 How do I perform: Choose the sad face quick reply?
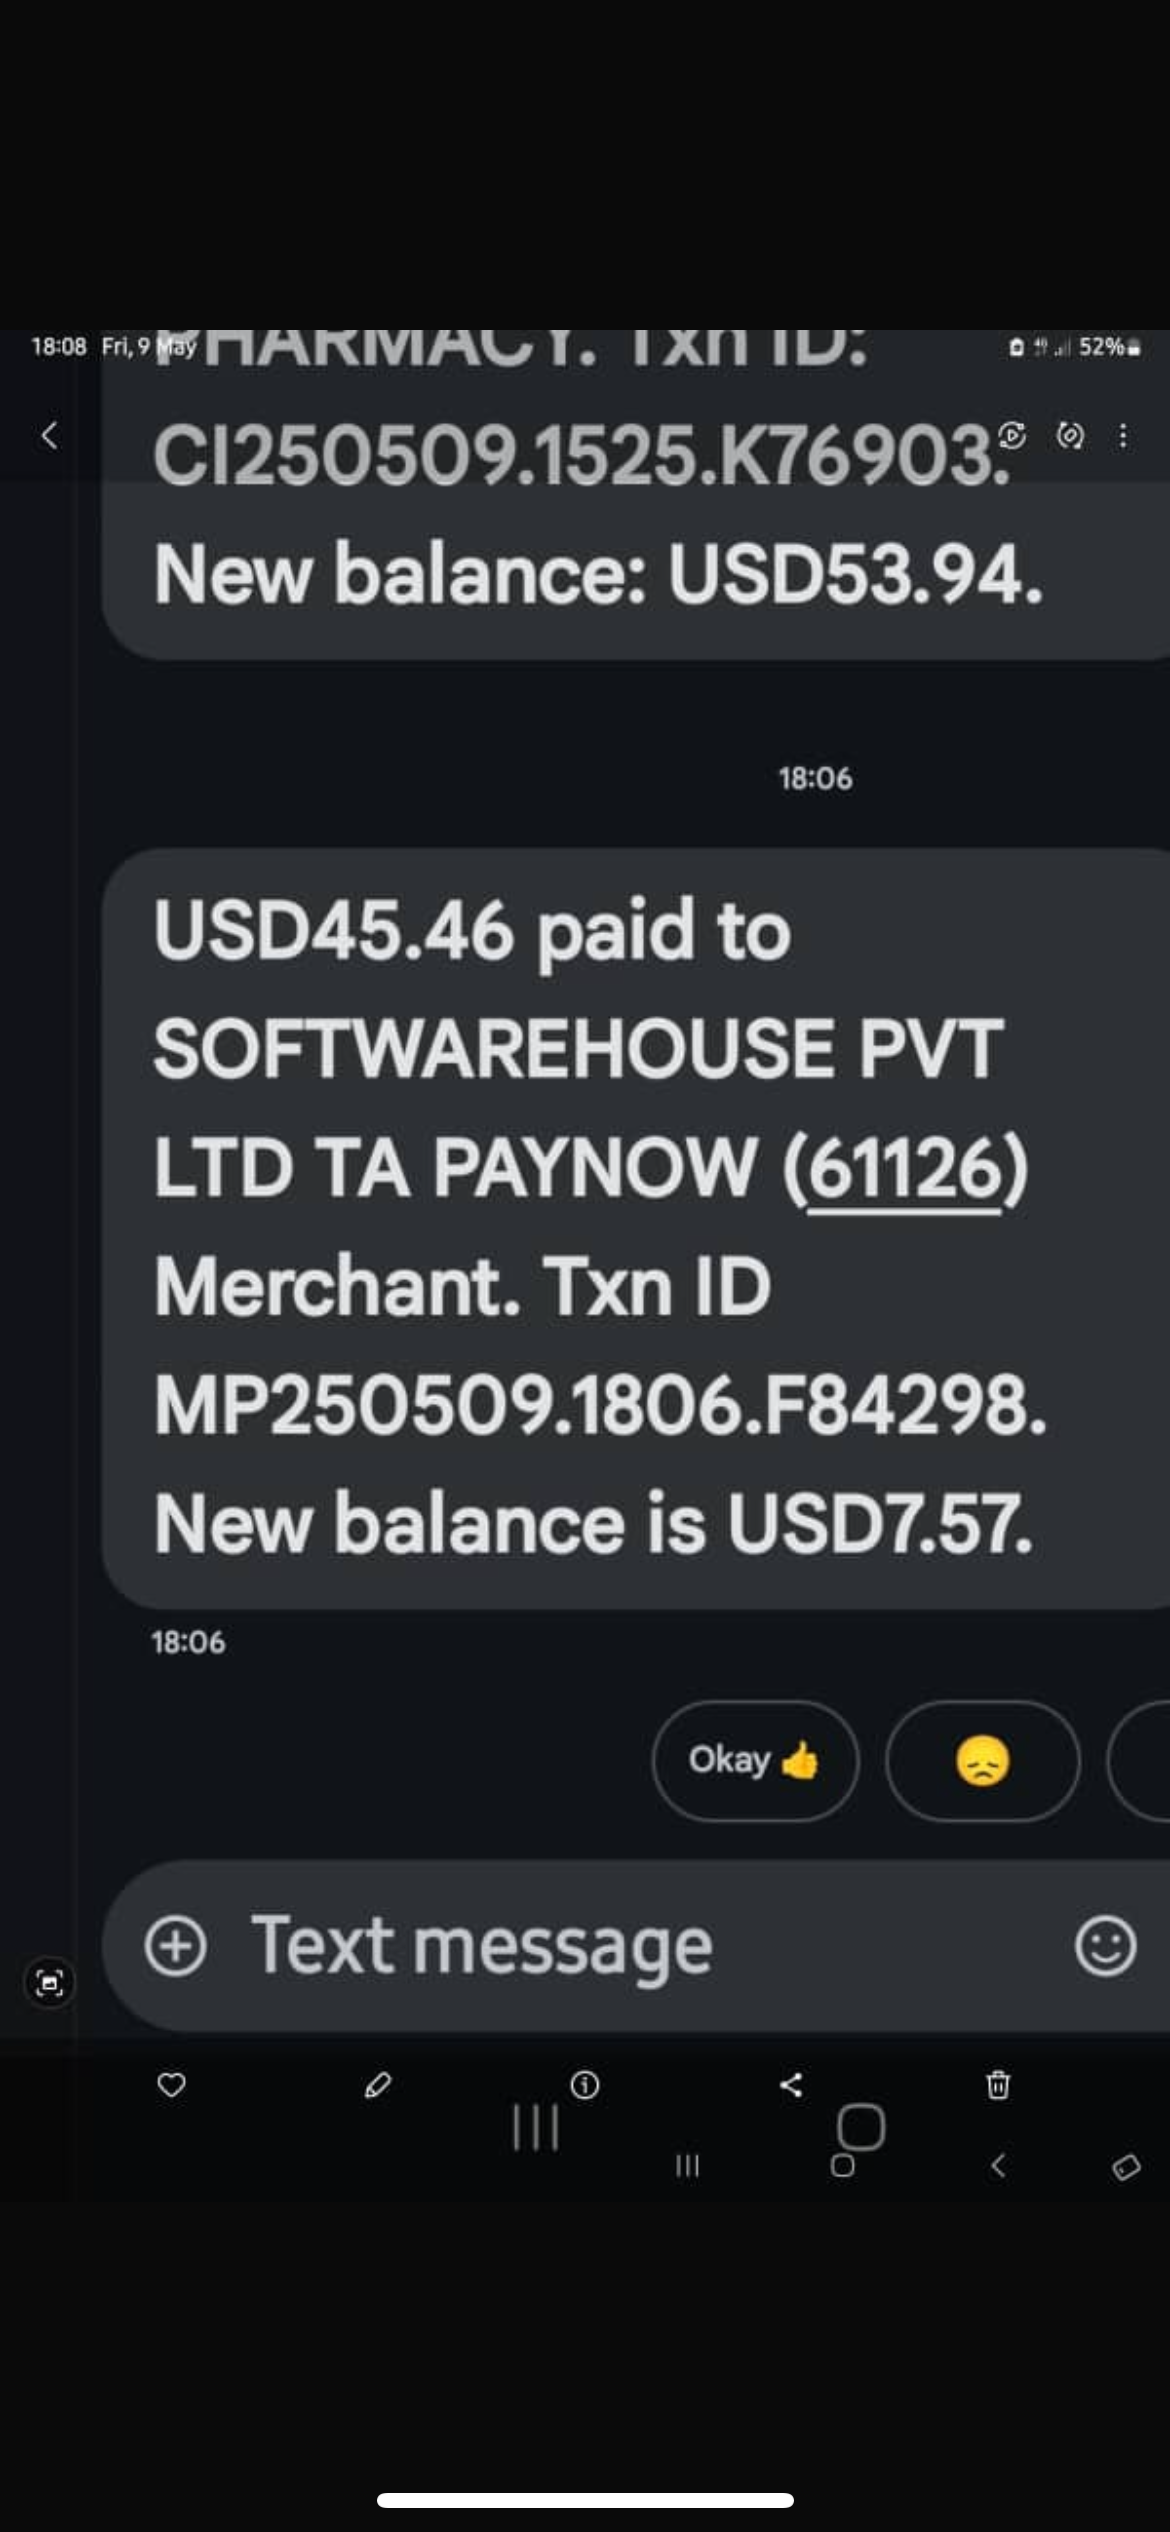click(982, 1760)
